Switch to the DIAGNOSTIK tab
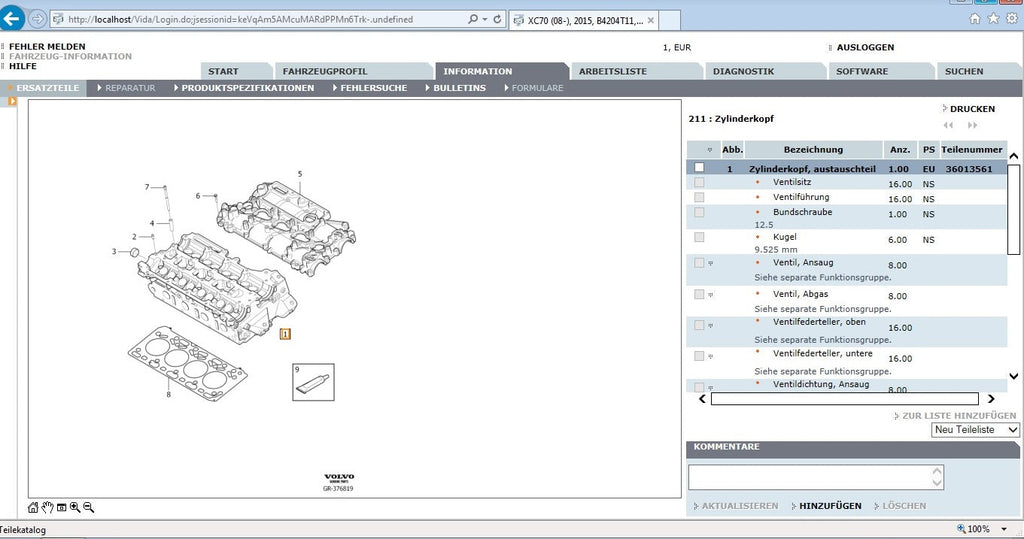Viewport: 1024px width, 539px height. 743,71
